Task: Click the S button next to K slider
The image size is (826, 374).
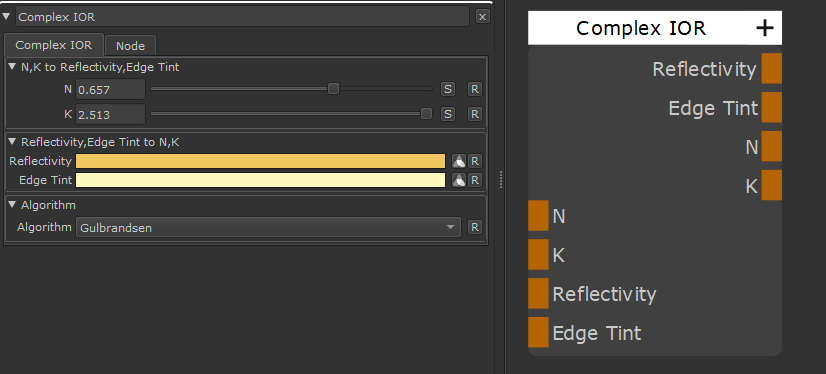Action: click(x=447, y=114)
